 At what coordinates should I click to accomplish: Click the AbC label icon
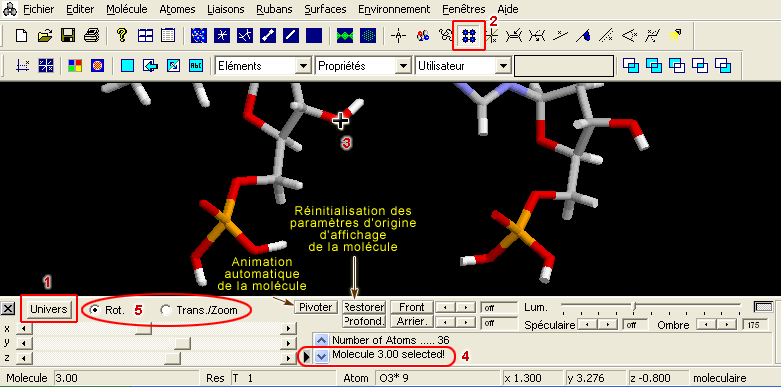(x=196, y=65)
